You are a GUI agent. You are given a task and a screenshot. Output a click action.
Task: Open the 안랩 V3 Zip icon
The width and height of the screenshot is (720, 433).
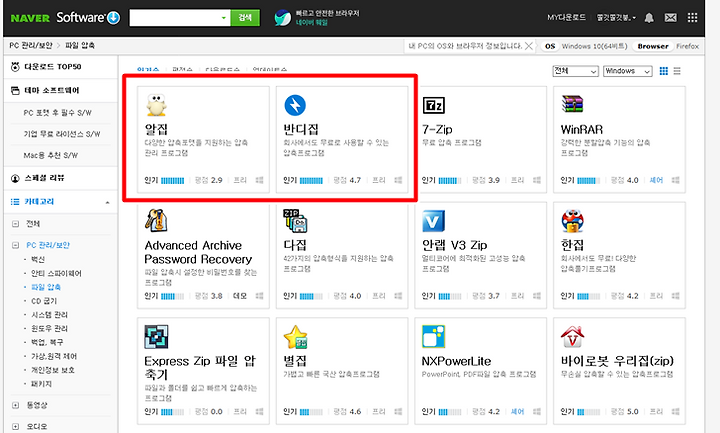[x=433, y=221]
